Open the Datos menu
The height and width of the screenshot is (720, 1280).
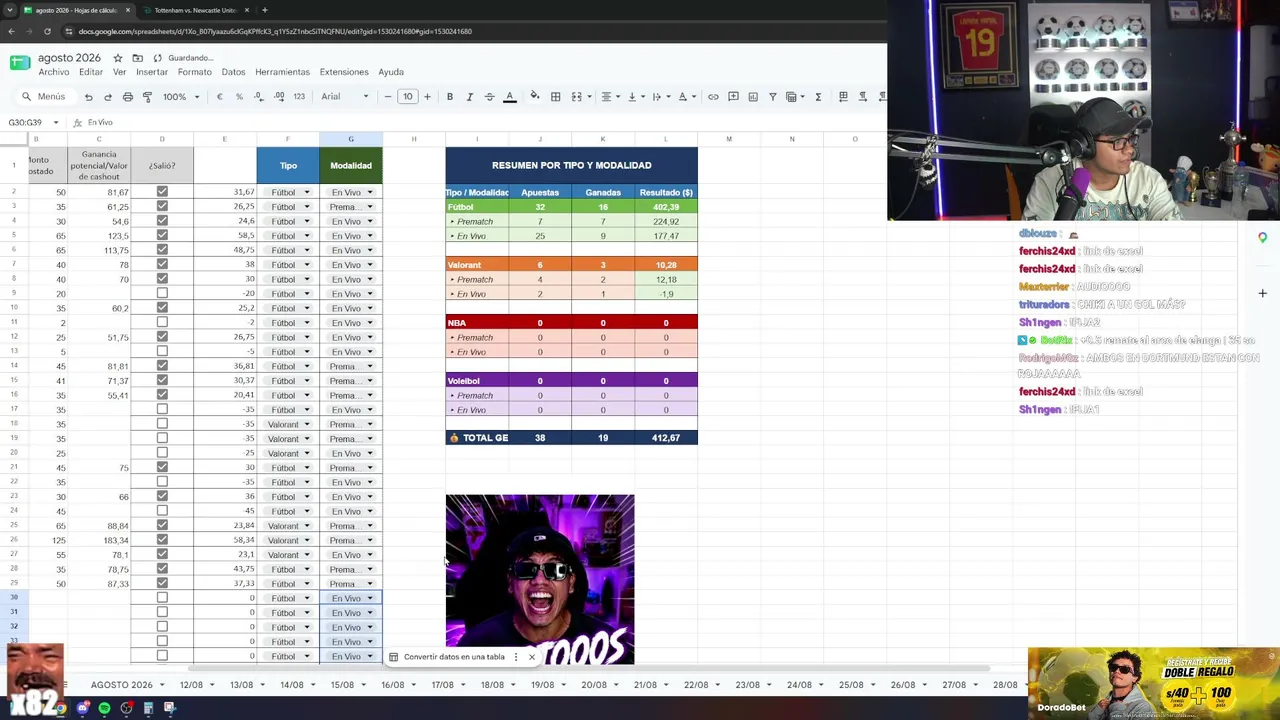(x=233, y=72)
